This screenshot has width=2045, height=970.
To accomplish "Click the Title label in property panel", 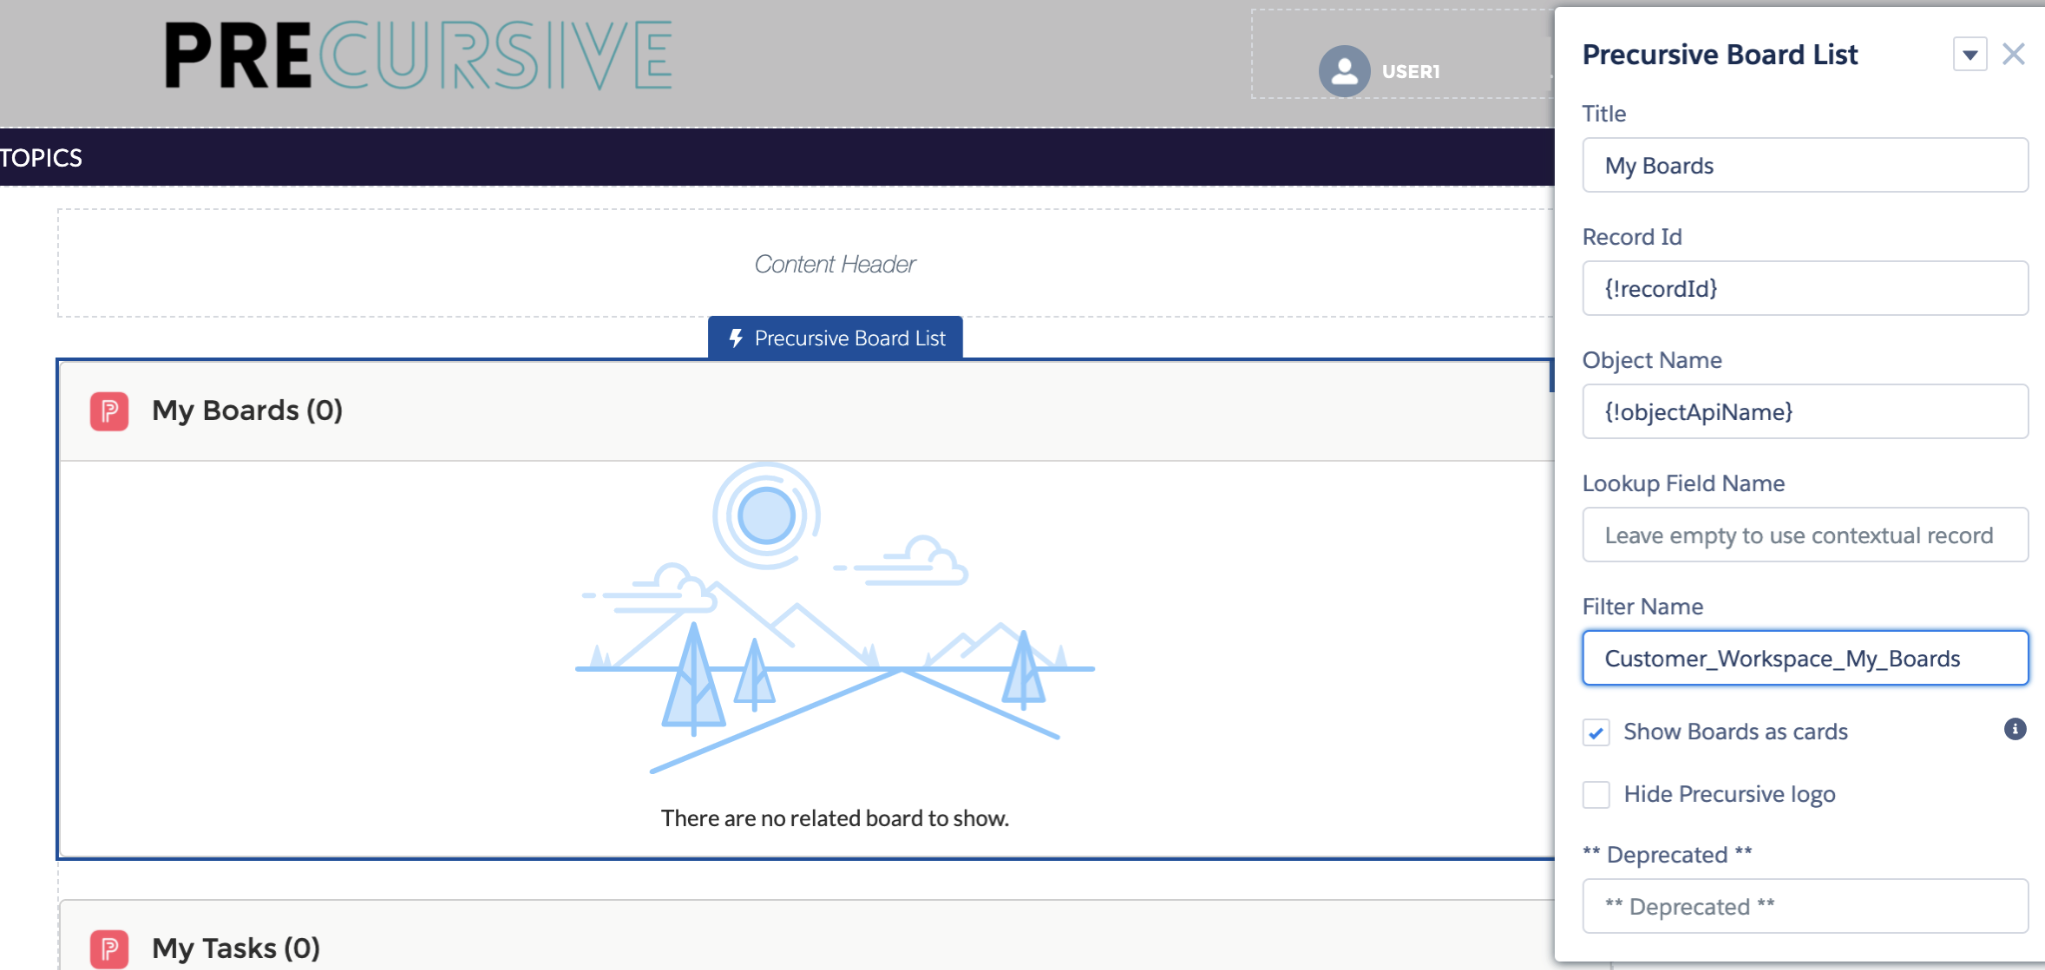I will click(x=1604, y=114).
